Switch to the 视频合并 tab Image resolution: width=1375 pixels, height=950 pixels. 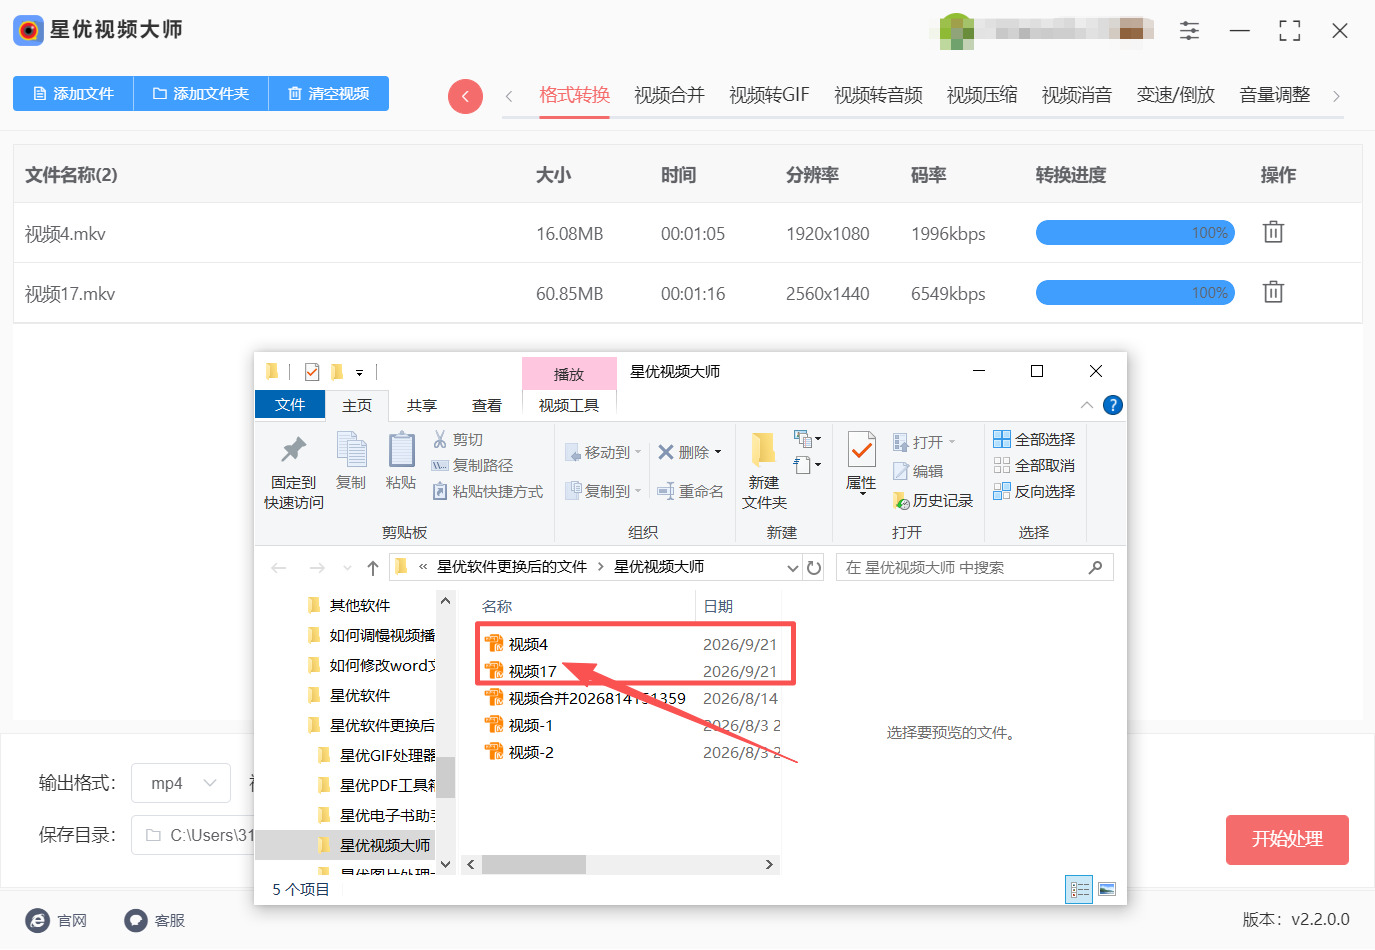point(669,95)
